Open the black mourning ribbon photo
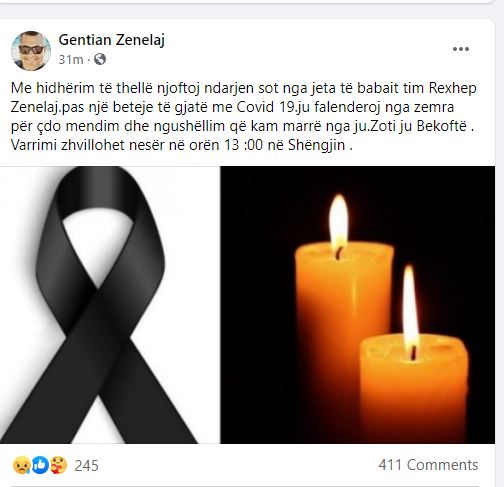Viewport: 504px width, 487px height. [109, 305]
